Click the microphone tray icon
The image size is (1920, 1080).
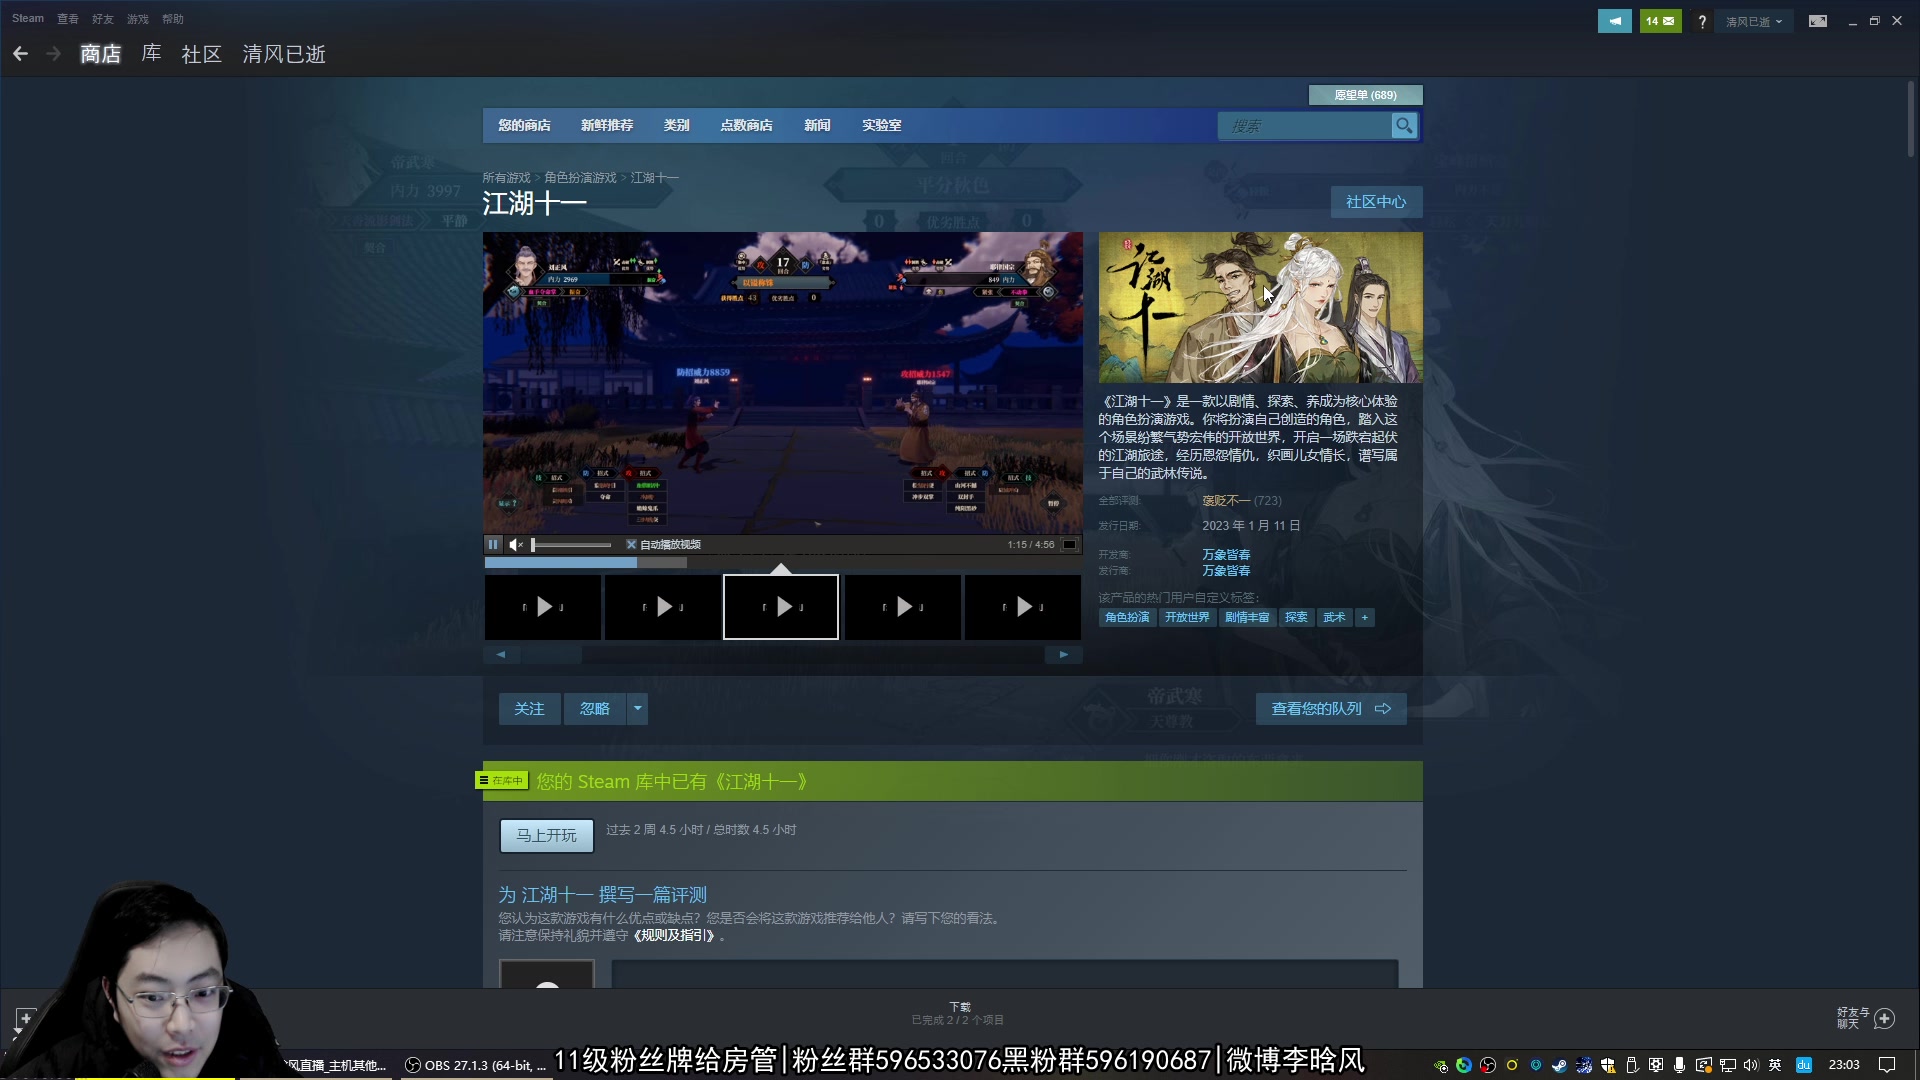coord(1680,1065)
